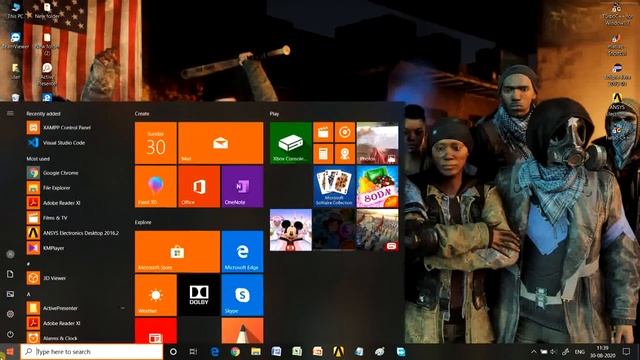The image size is (640, 360).
Task: Open the volume control in system tray
Action: [x=553, y=351]
